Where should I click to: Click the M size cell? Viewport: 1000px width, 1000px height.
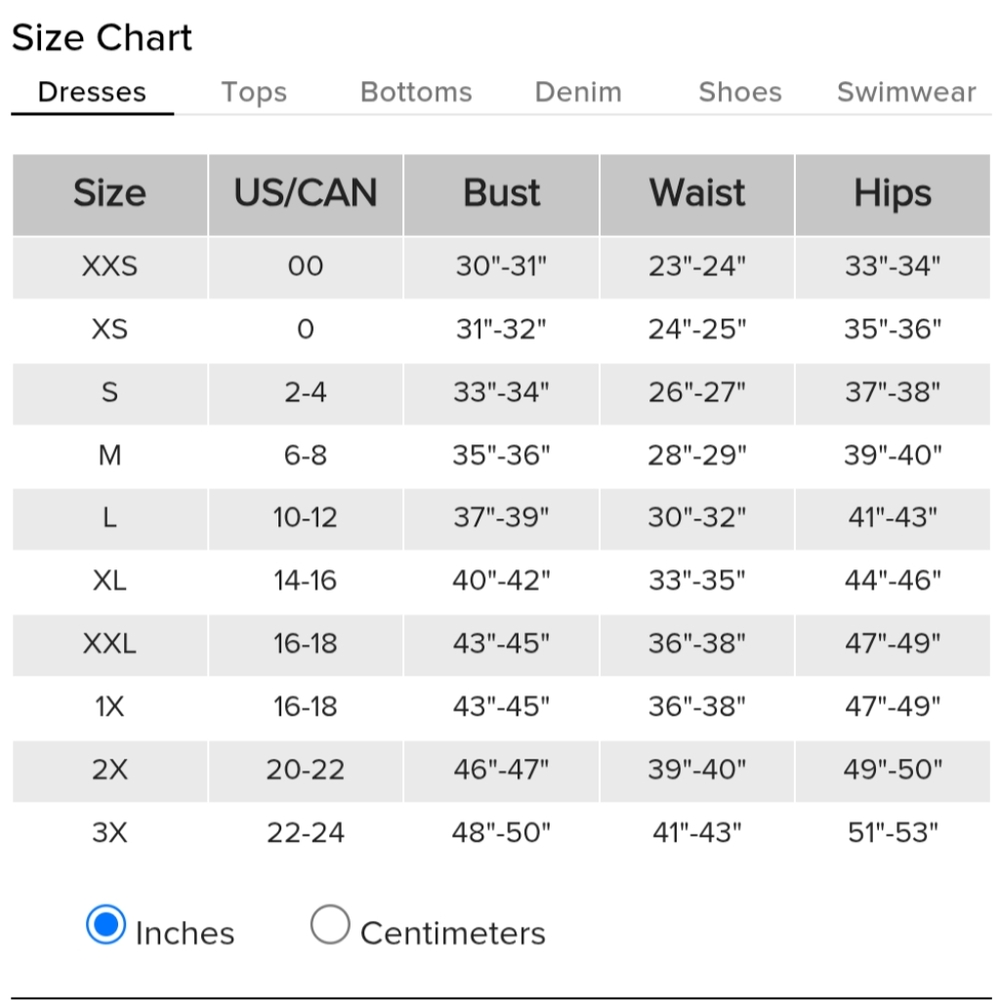point(110,455)
